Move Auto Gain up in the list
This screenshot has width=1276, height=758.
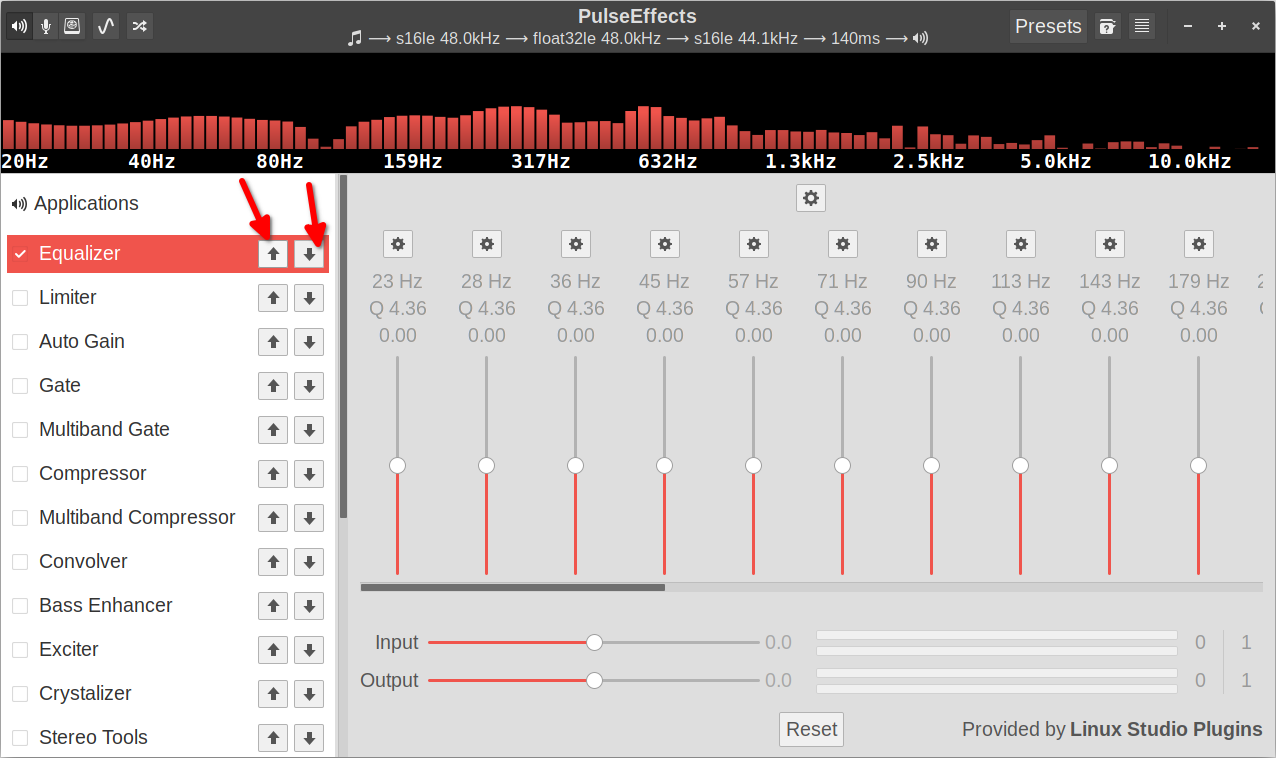pos(273,342)
